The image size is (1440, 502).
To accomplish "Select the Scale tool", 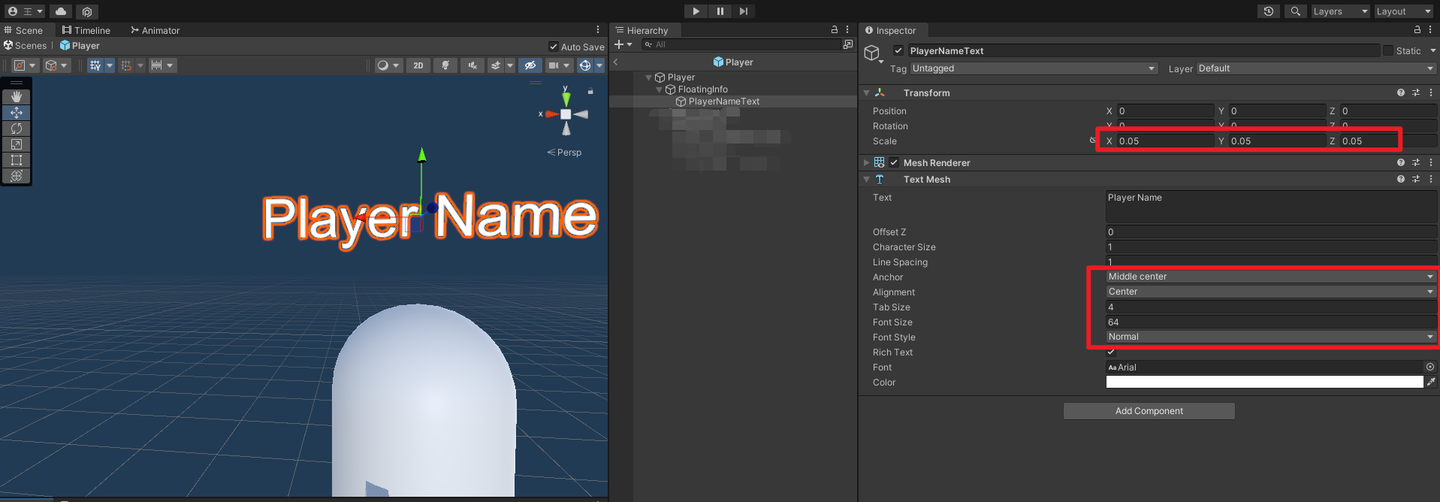I will coord(16,144).
